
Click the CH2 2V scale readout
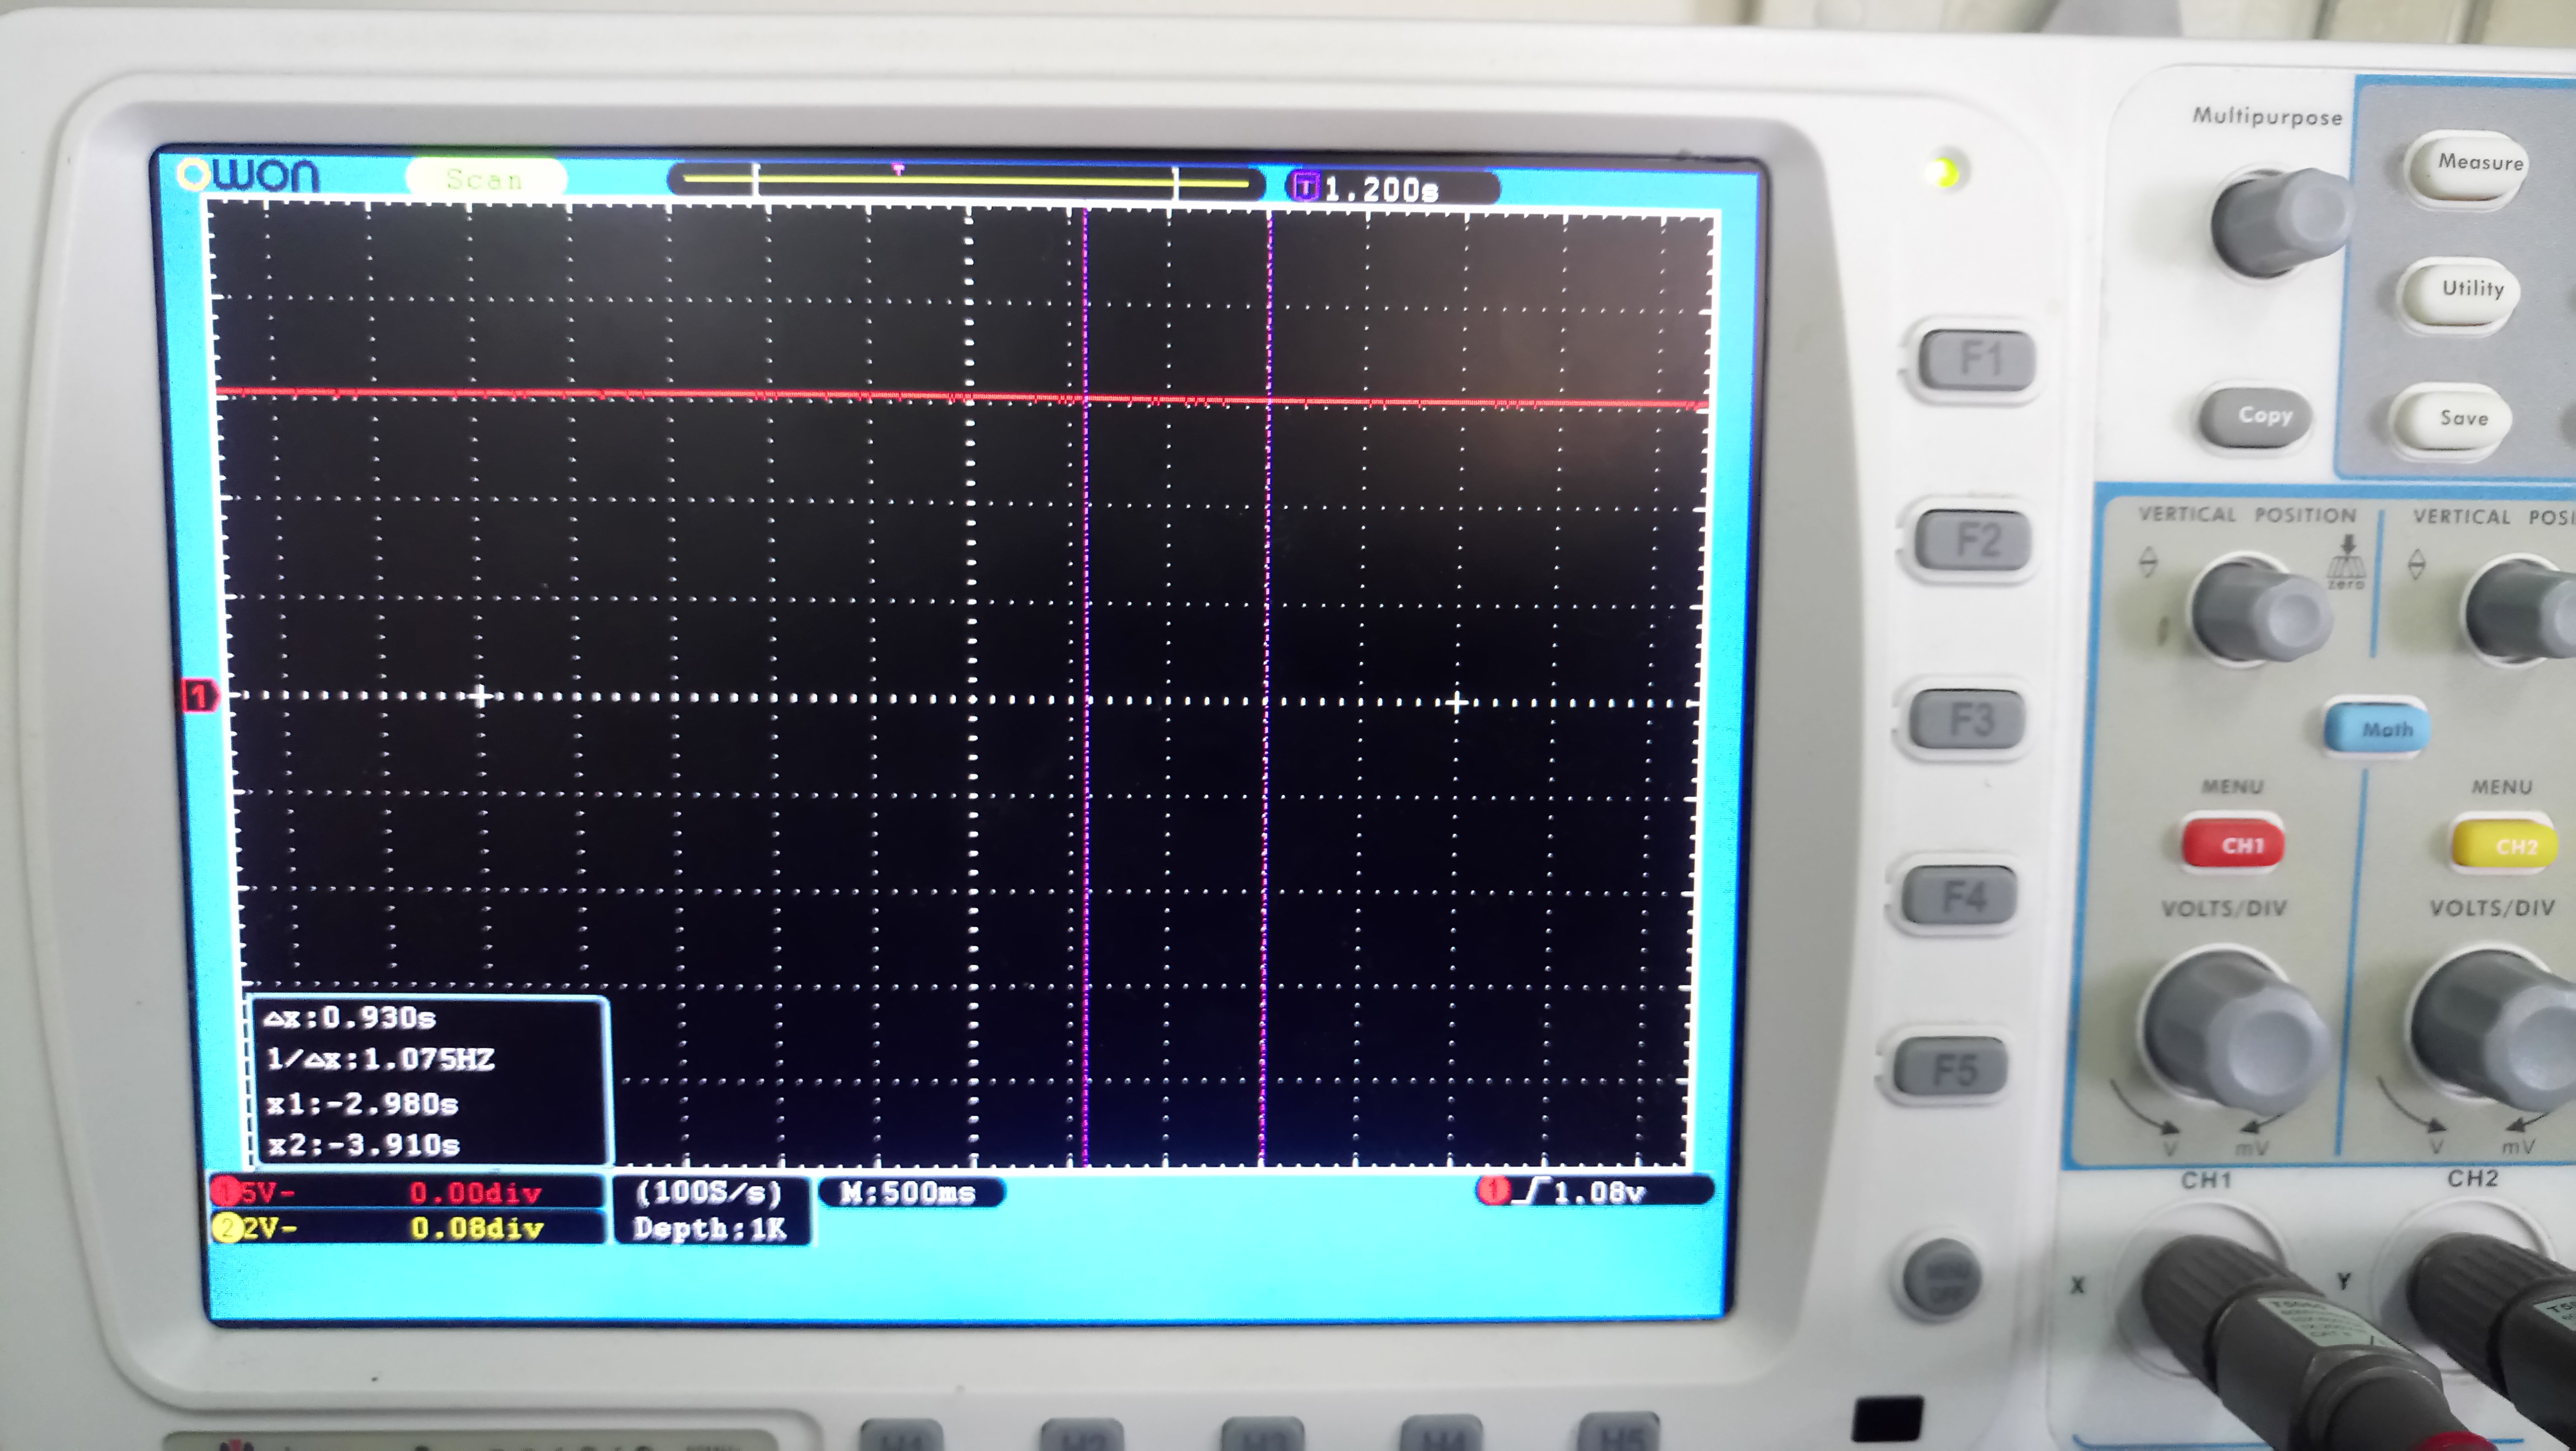click(x=254, y=1227)
